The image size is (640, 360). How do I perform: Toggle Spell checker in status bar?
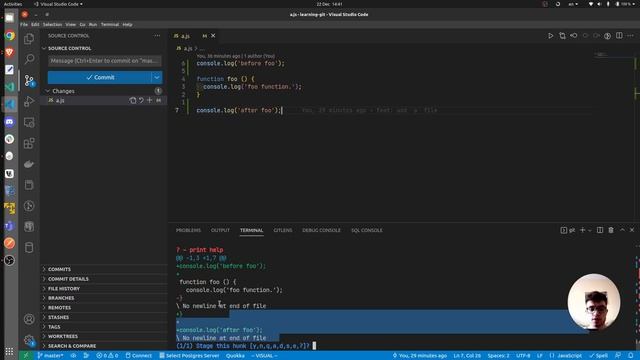tap(599, 356)
